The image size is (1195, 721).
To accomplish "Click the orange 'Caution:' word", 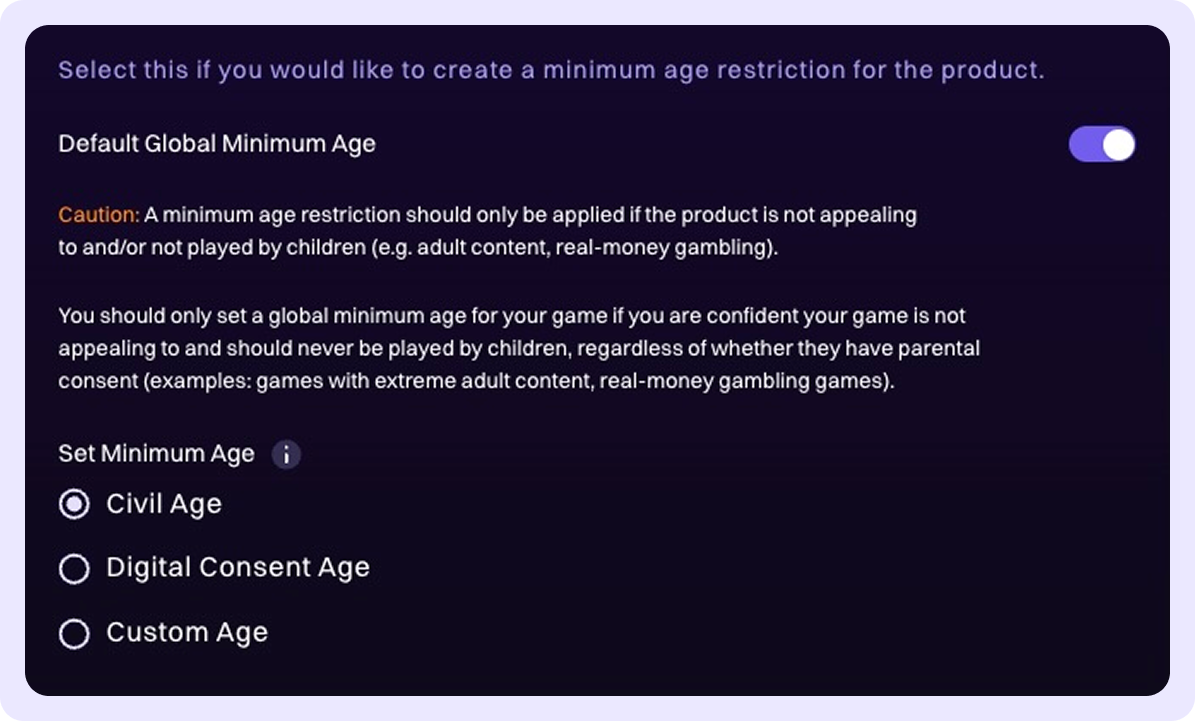I will click(x=98, y=215).
